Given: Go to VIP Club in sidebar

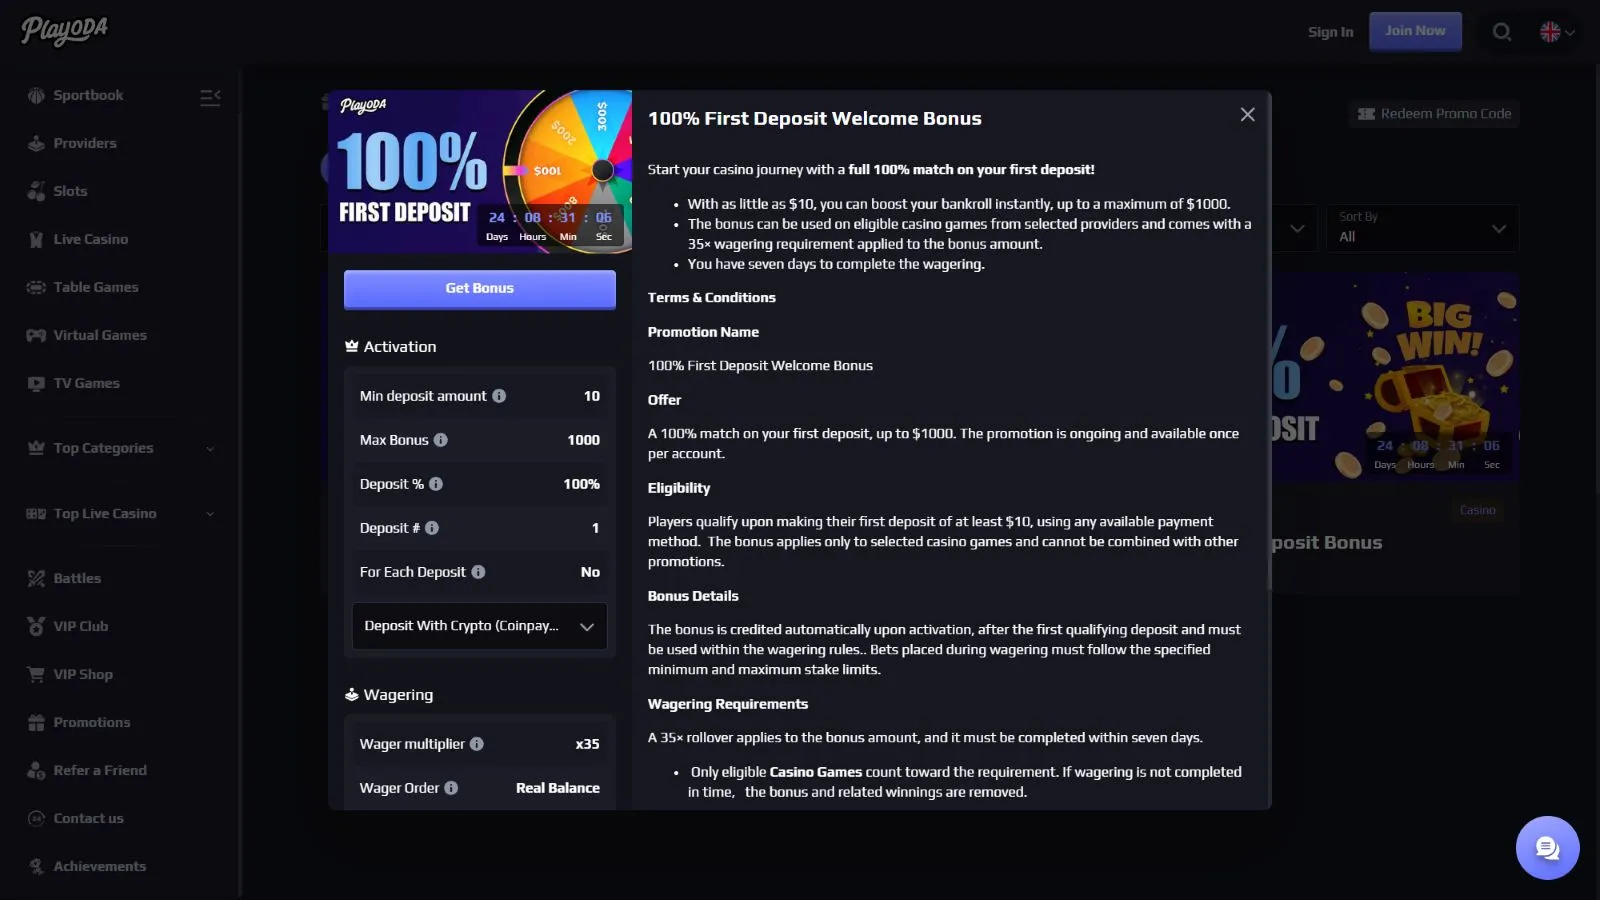Looking at the screenshot, I should (x=80, y=626).
